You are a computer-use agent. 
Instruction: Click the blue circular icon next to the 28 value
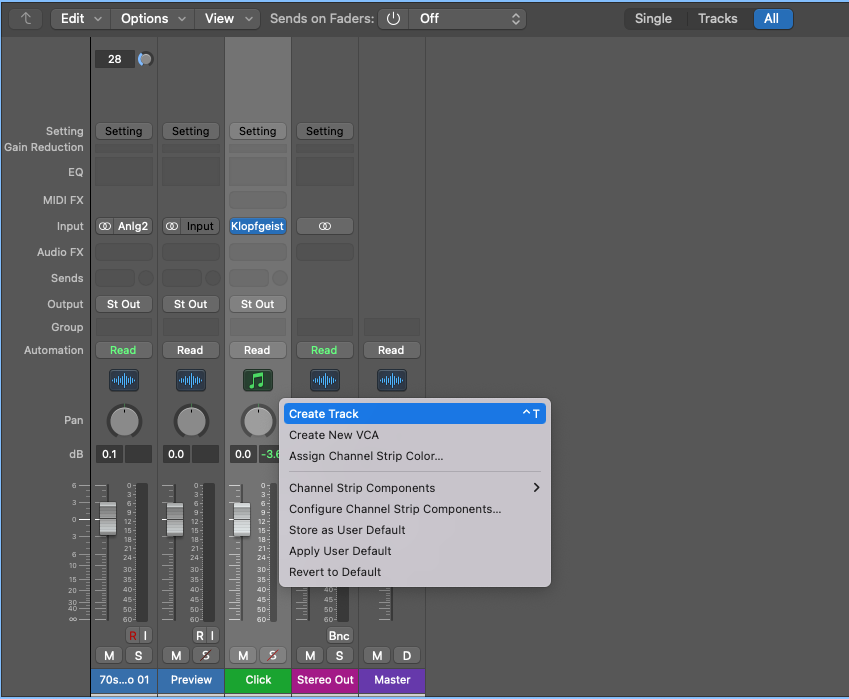[144, 59]
